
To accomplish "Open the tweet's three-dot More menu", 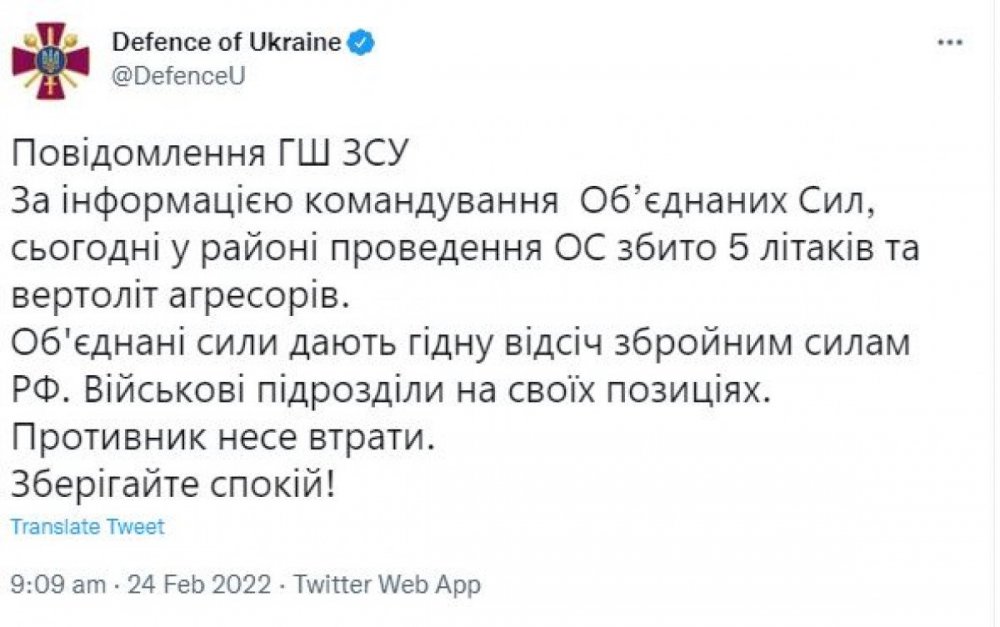I will pos(950,43).
